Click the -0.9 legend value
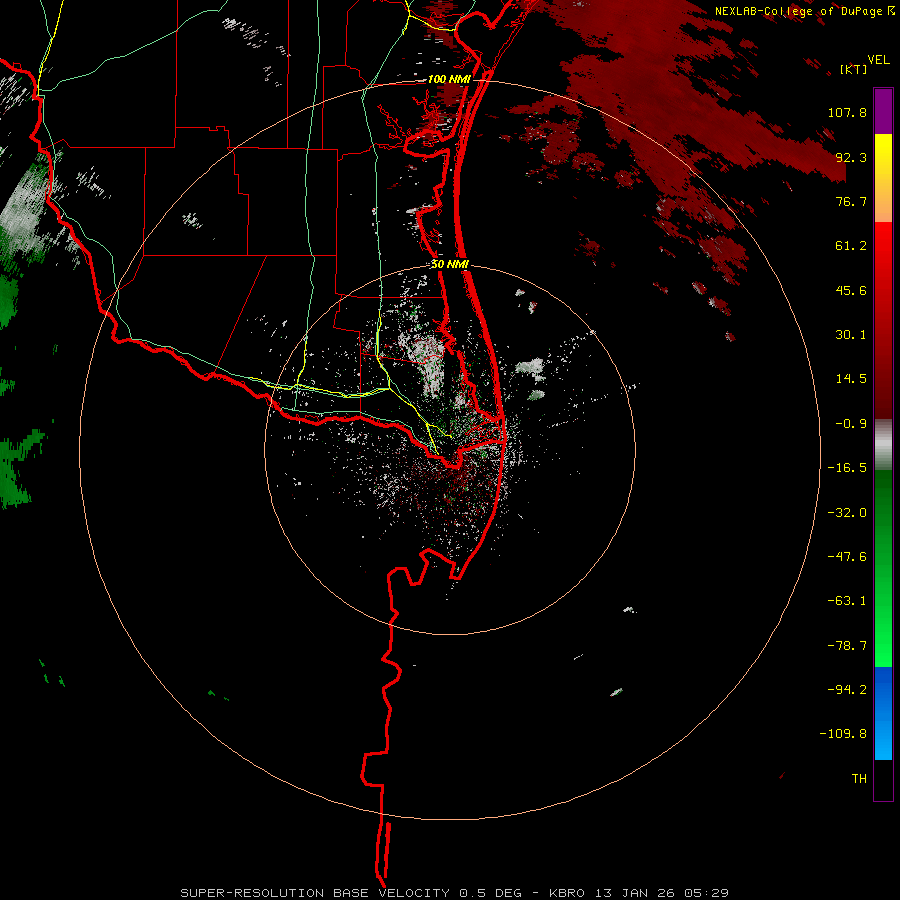The image size is (900, 900). [x=851, y=424]
